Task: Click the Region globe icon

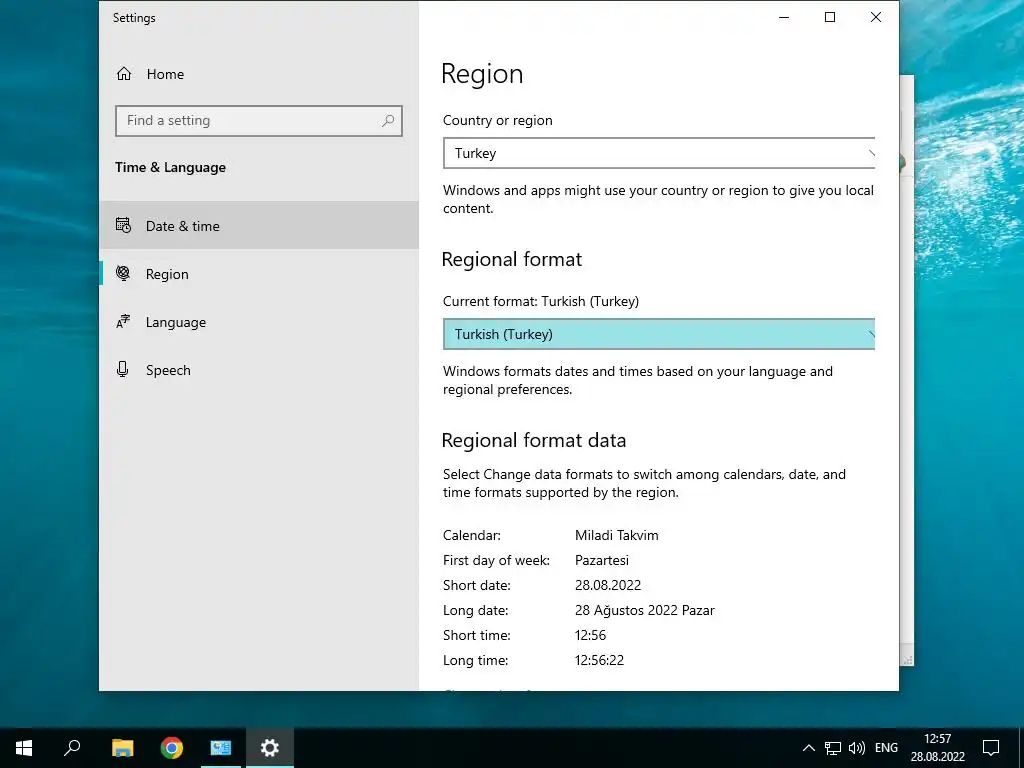Action: click(123, 274)
